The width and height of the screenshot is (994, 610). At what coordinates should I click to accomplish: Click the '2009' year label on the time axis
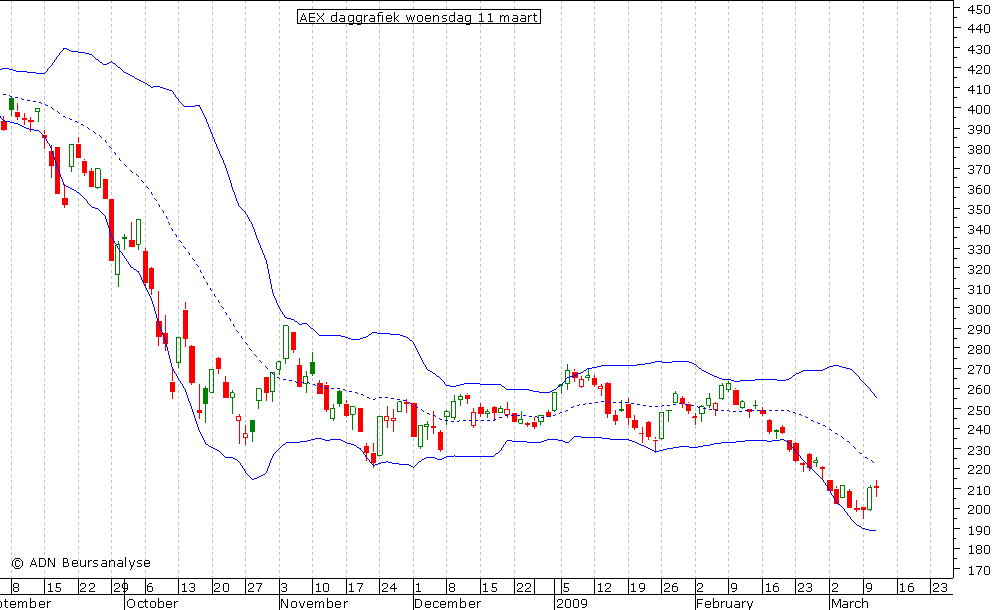[572, 603]
